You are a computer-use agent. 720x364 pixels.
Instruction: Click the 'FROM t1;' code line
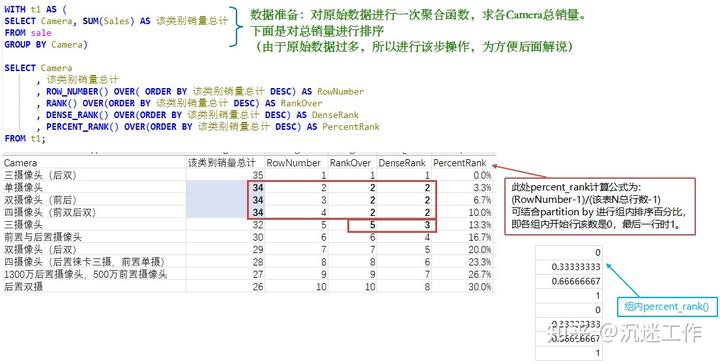[25, 138]
